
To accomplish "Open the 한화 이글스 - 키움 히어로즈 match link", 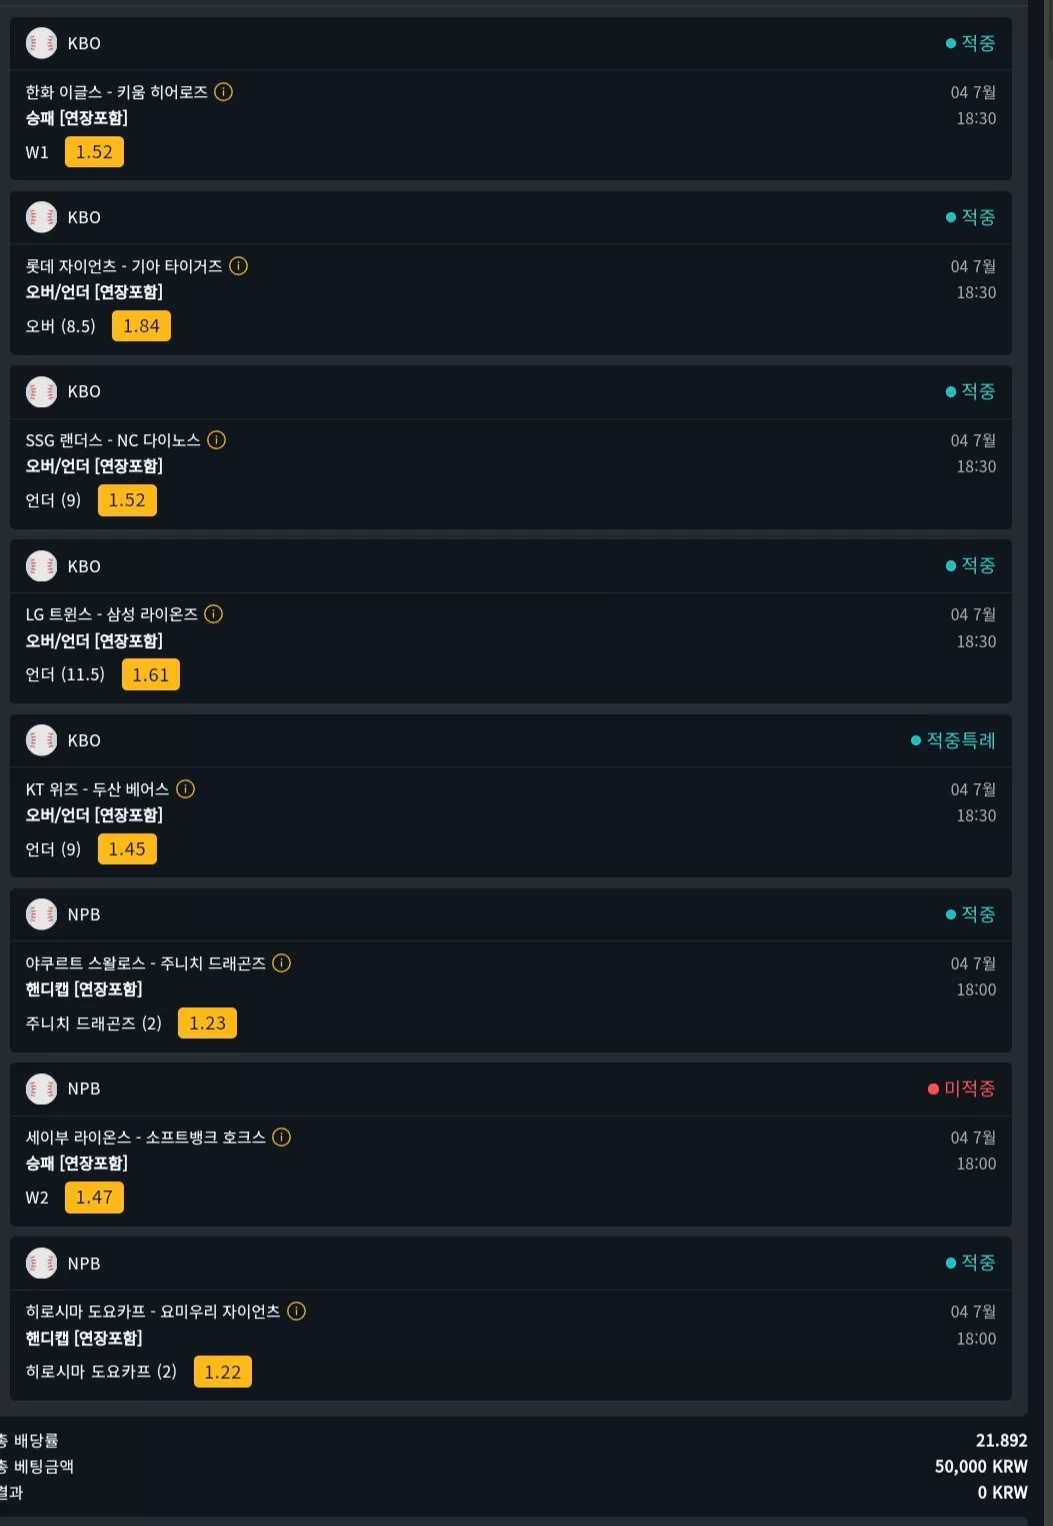I will coord(116,92).
